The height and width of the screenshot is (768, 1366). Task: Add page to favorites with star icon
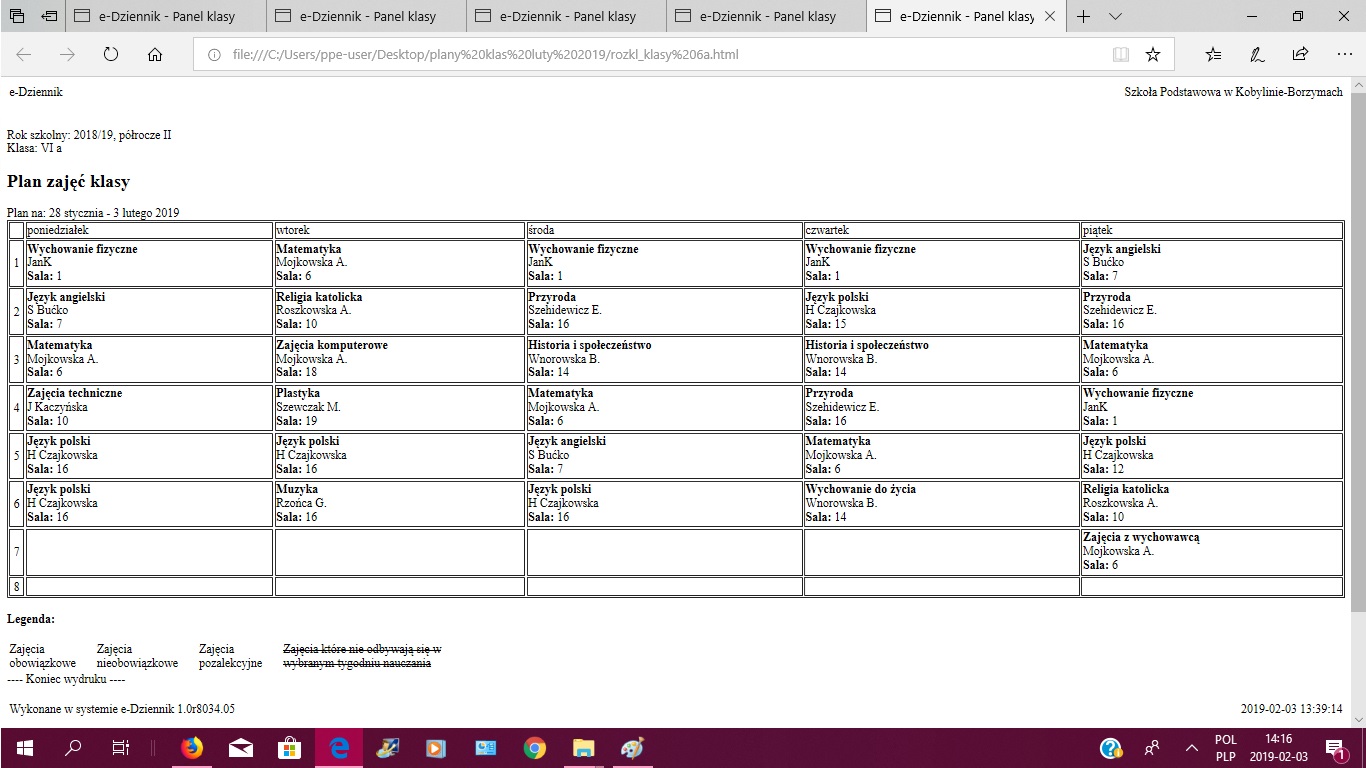(1152, 55)
